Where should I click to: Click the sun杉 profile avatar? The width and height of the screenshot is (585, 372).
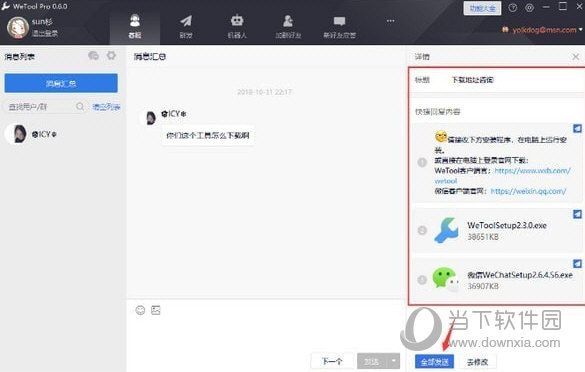tap(18, 28)
